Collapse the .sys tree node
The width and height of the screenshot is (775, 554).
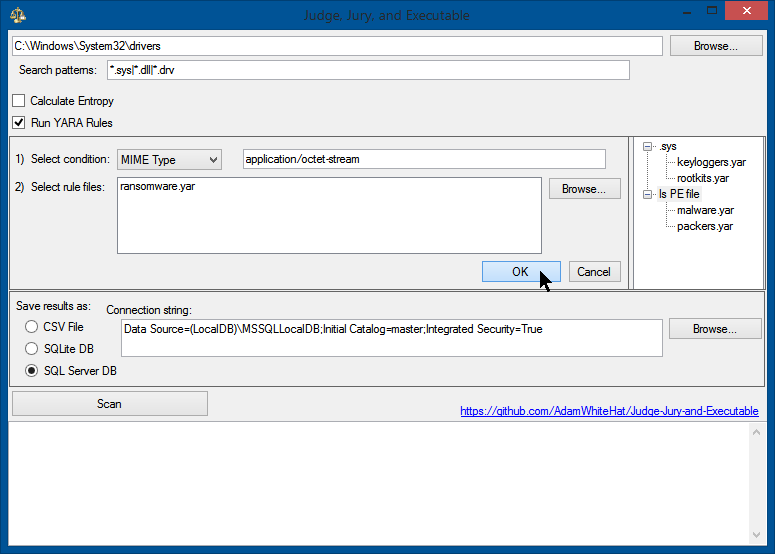[648, 146]
